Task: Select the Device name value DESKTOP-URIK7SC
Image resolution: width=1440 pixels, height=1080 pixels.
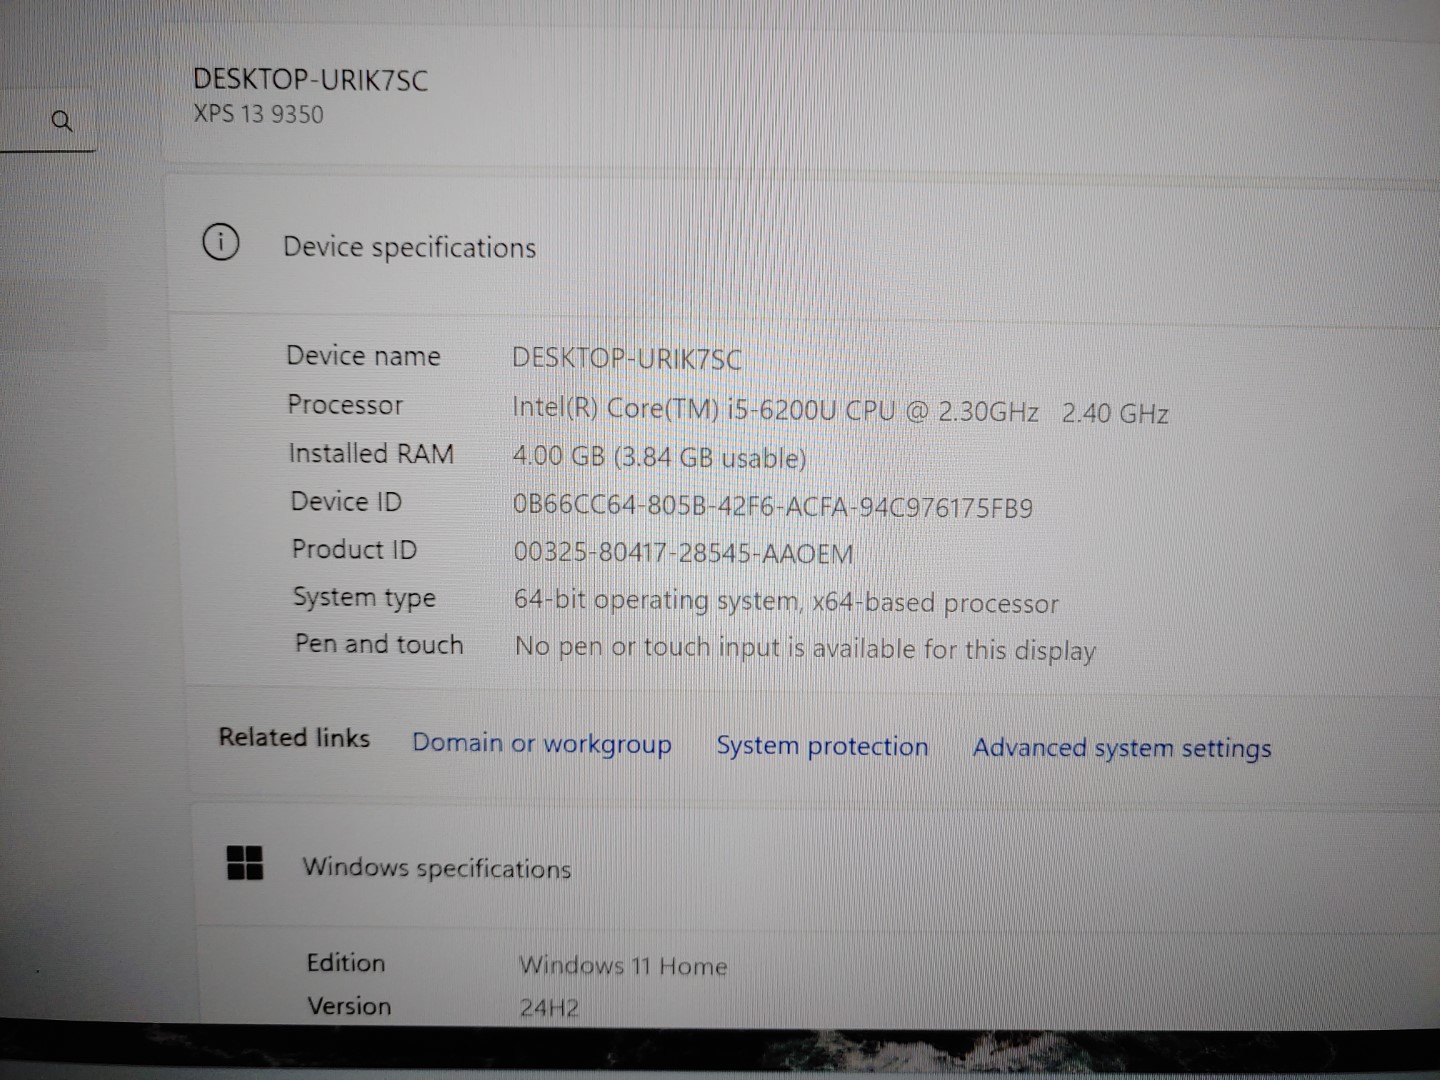Action: 627,358
